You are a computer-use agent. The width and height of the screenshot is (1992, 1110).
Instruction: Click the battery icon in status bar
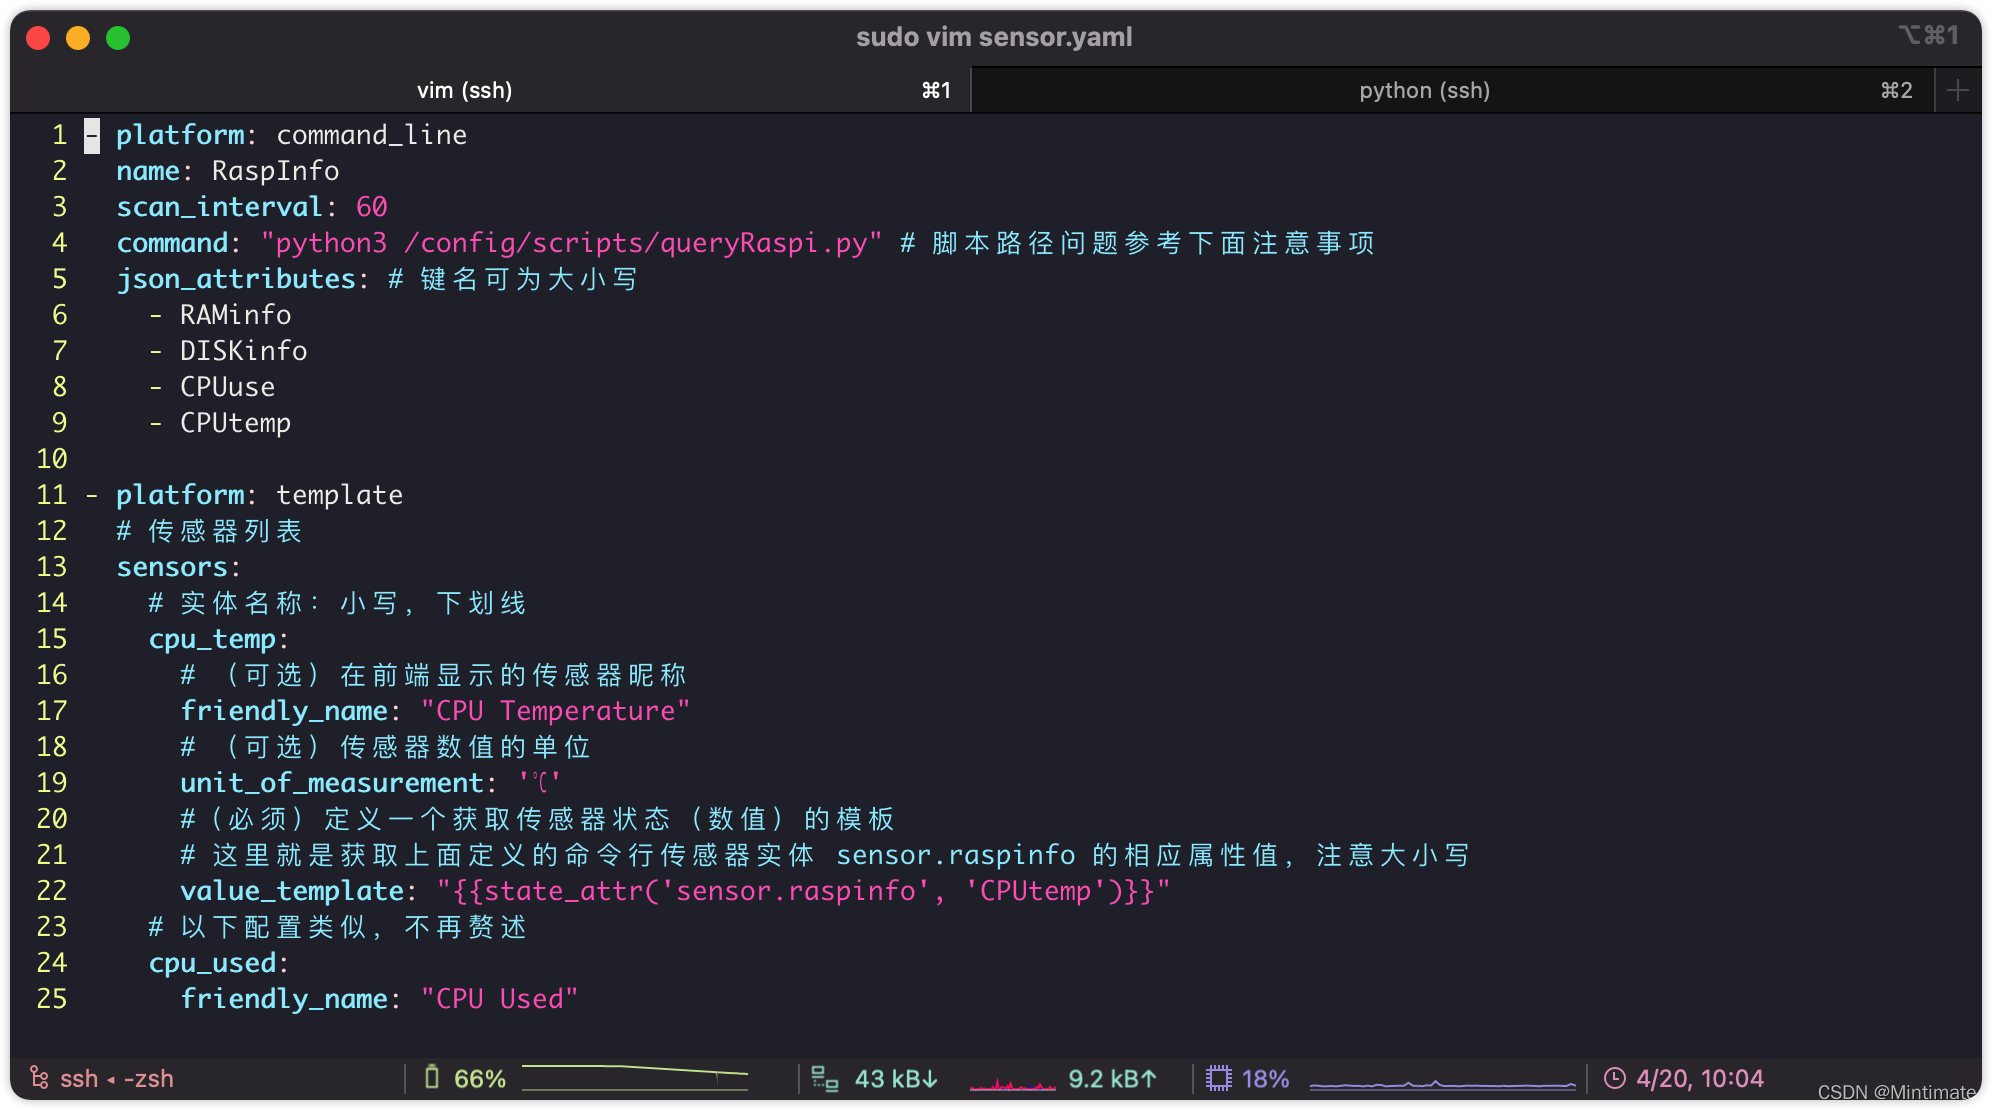point(432,1078)
